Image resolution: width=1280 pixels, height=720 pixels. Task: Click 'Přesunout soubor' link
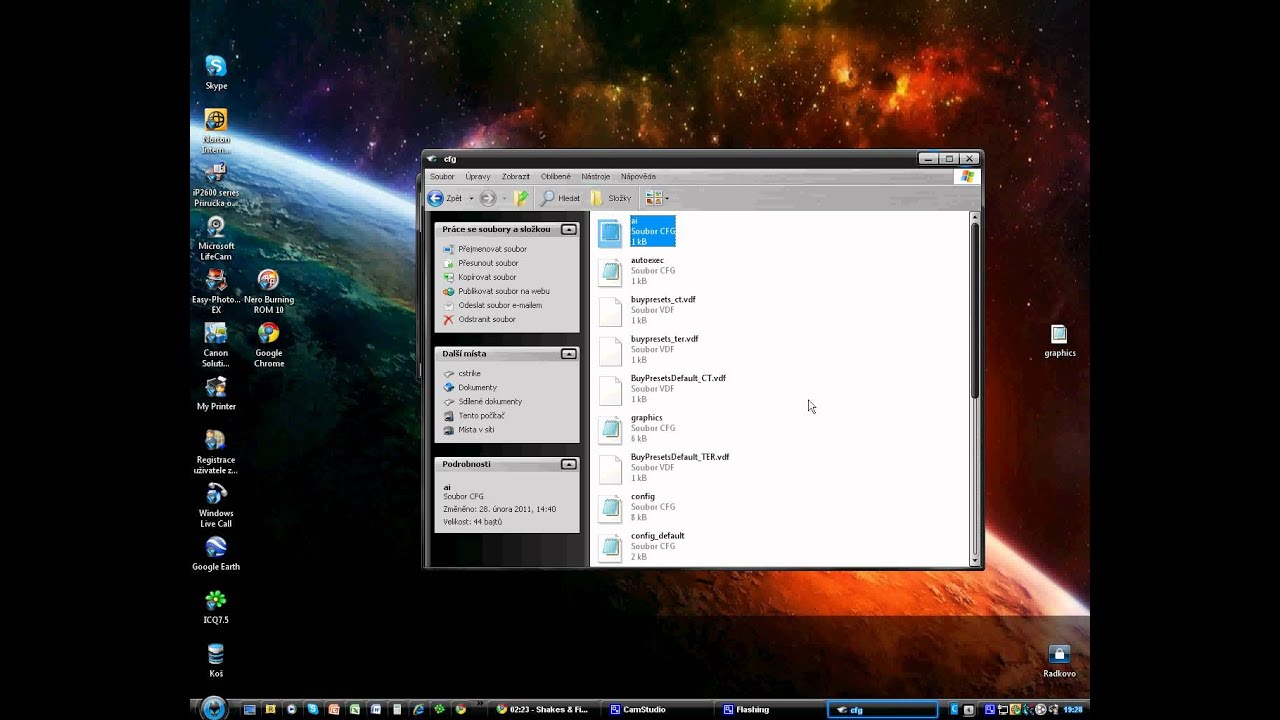tap(488, 263)
